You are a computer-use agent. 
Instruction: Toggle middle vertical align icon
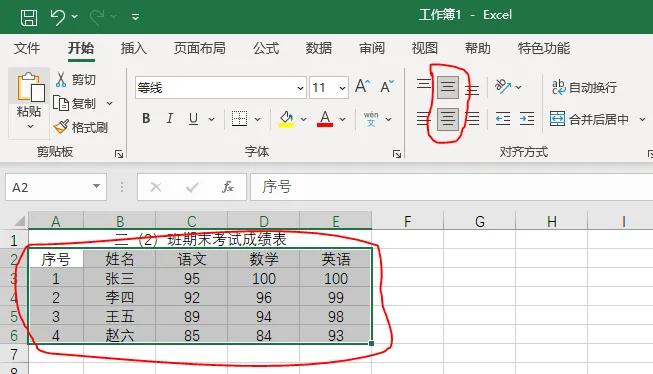[448, 87]
